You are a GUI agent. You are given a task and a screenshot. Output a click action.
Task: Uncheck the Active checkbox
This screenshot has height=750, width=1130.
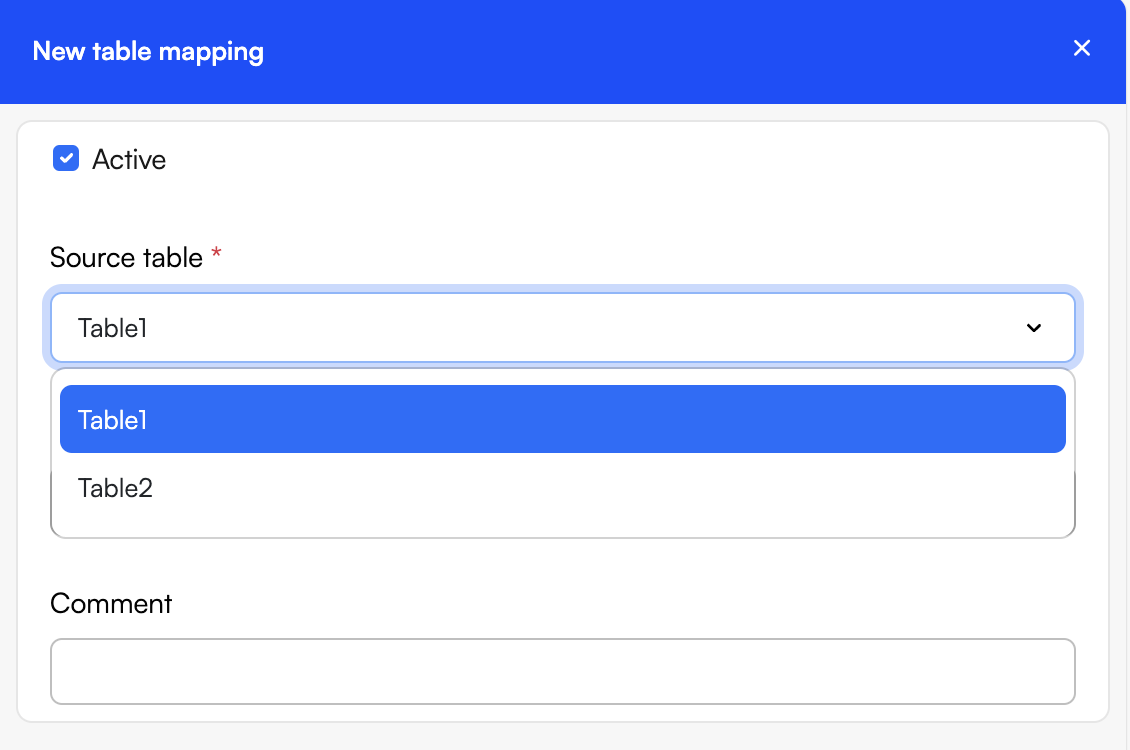pyautogui.click(x=66, y=159)
